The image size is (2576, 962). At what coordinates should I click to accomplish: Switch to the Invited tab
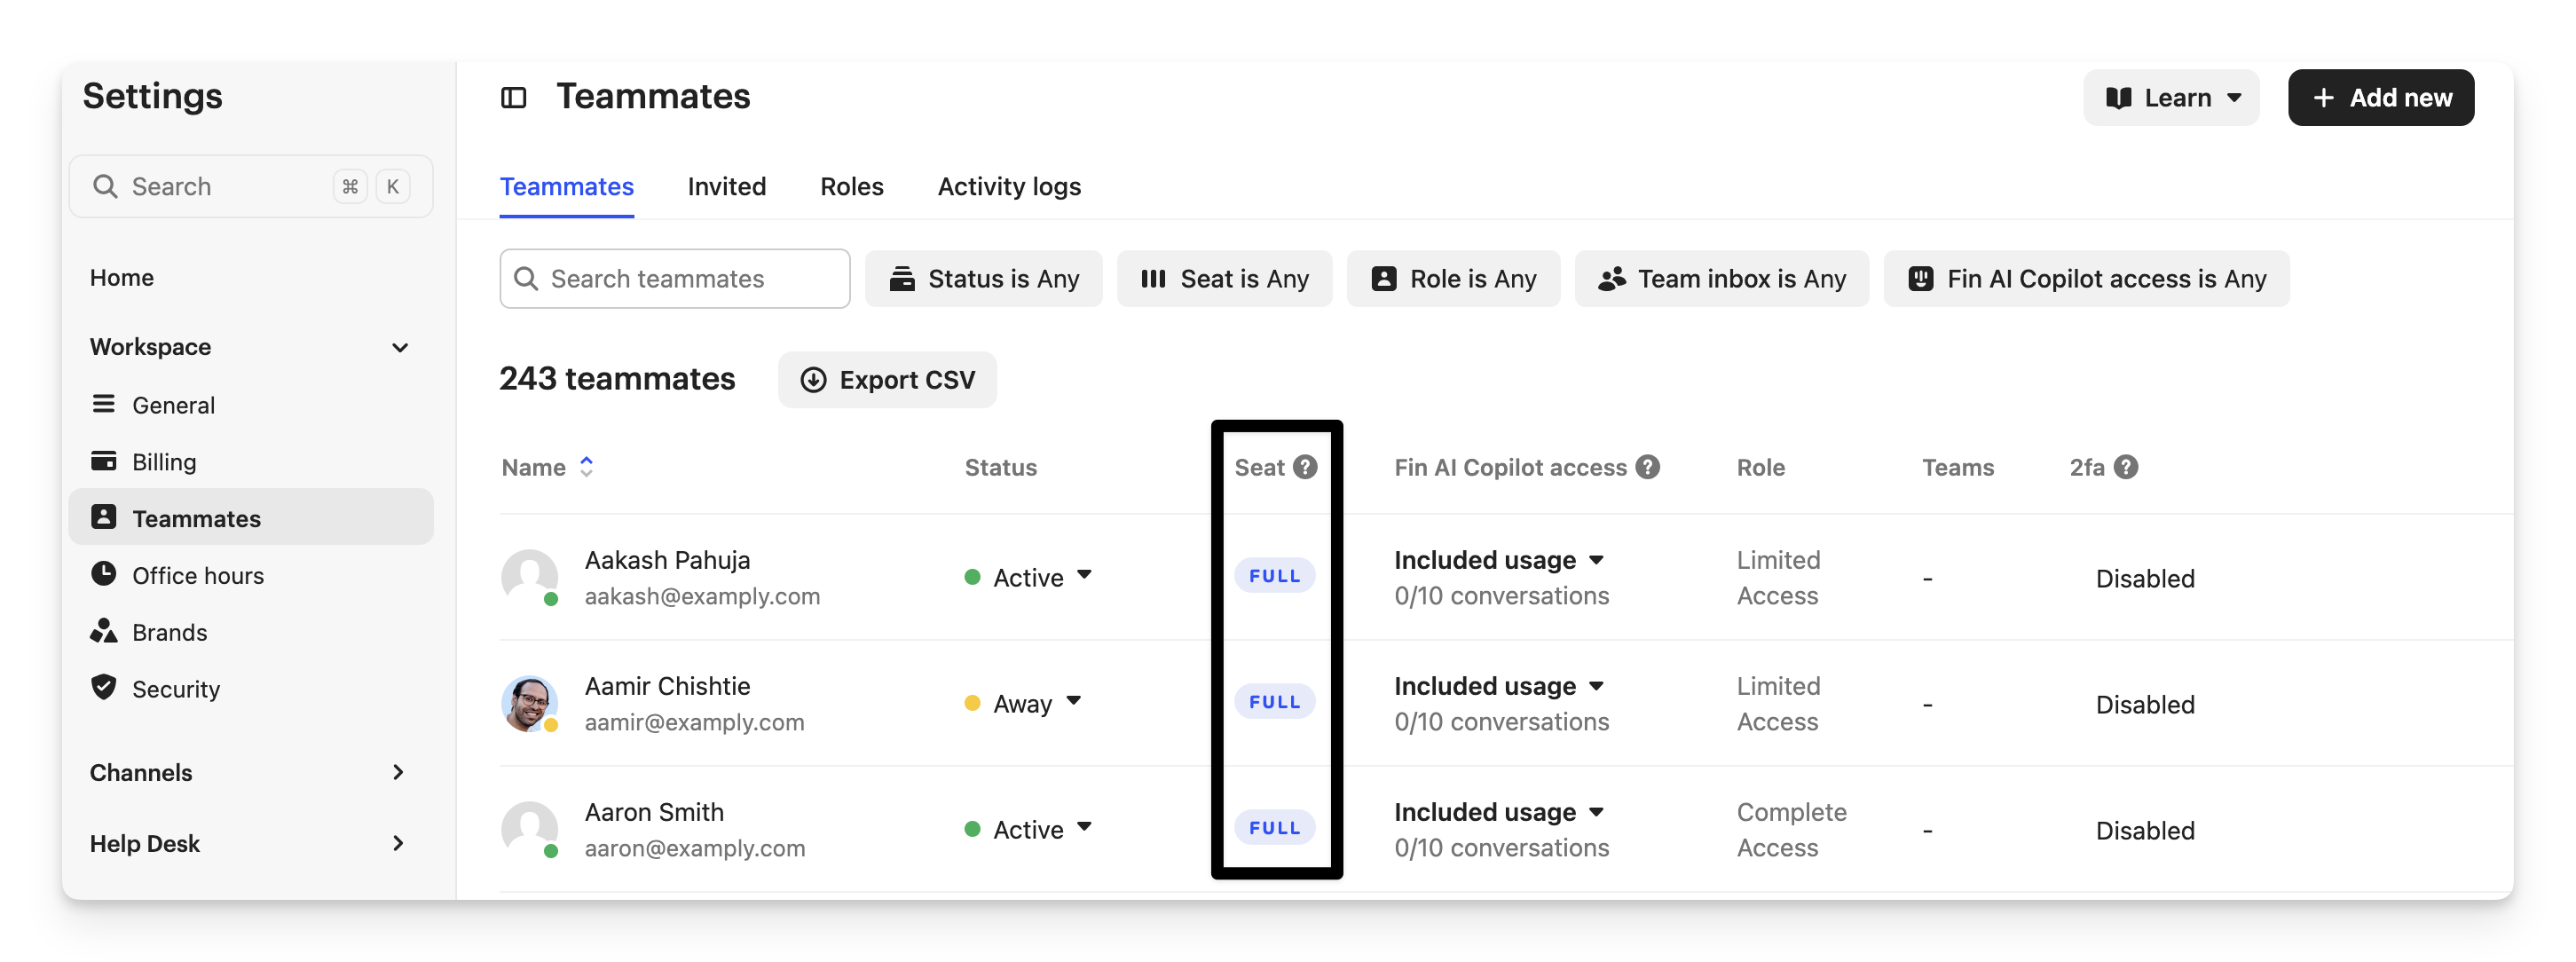726,187
